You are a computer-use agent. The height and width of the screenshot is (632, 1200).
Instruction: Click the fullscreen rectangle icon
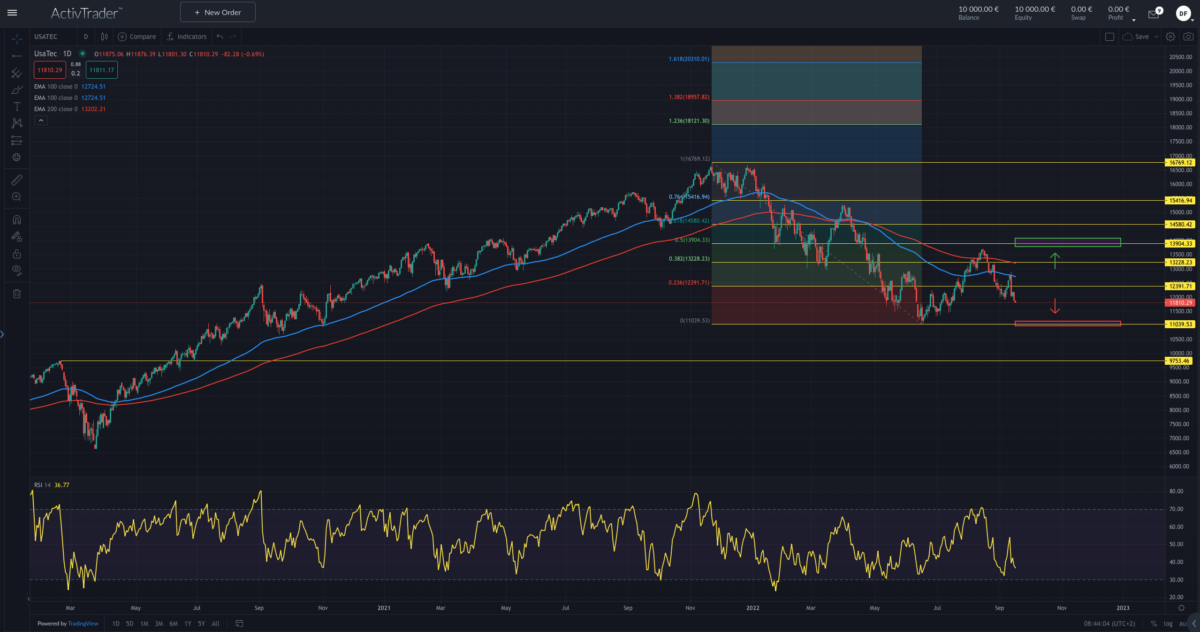click(1109, 37)
